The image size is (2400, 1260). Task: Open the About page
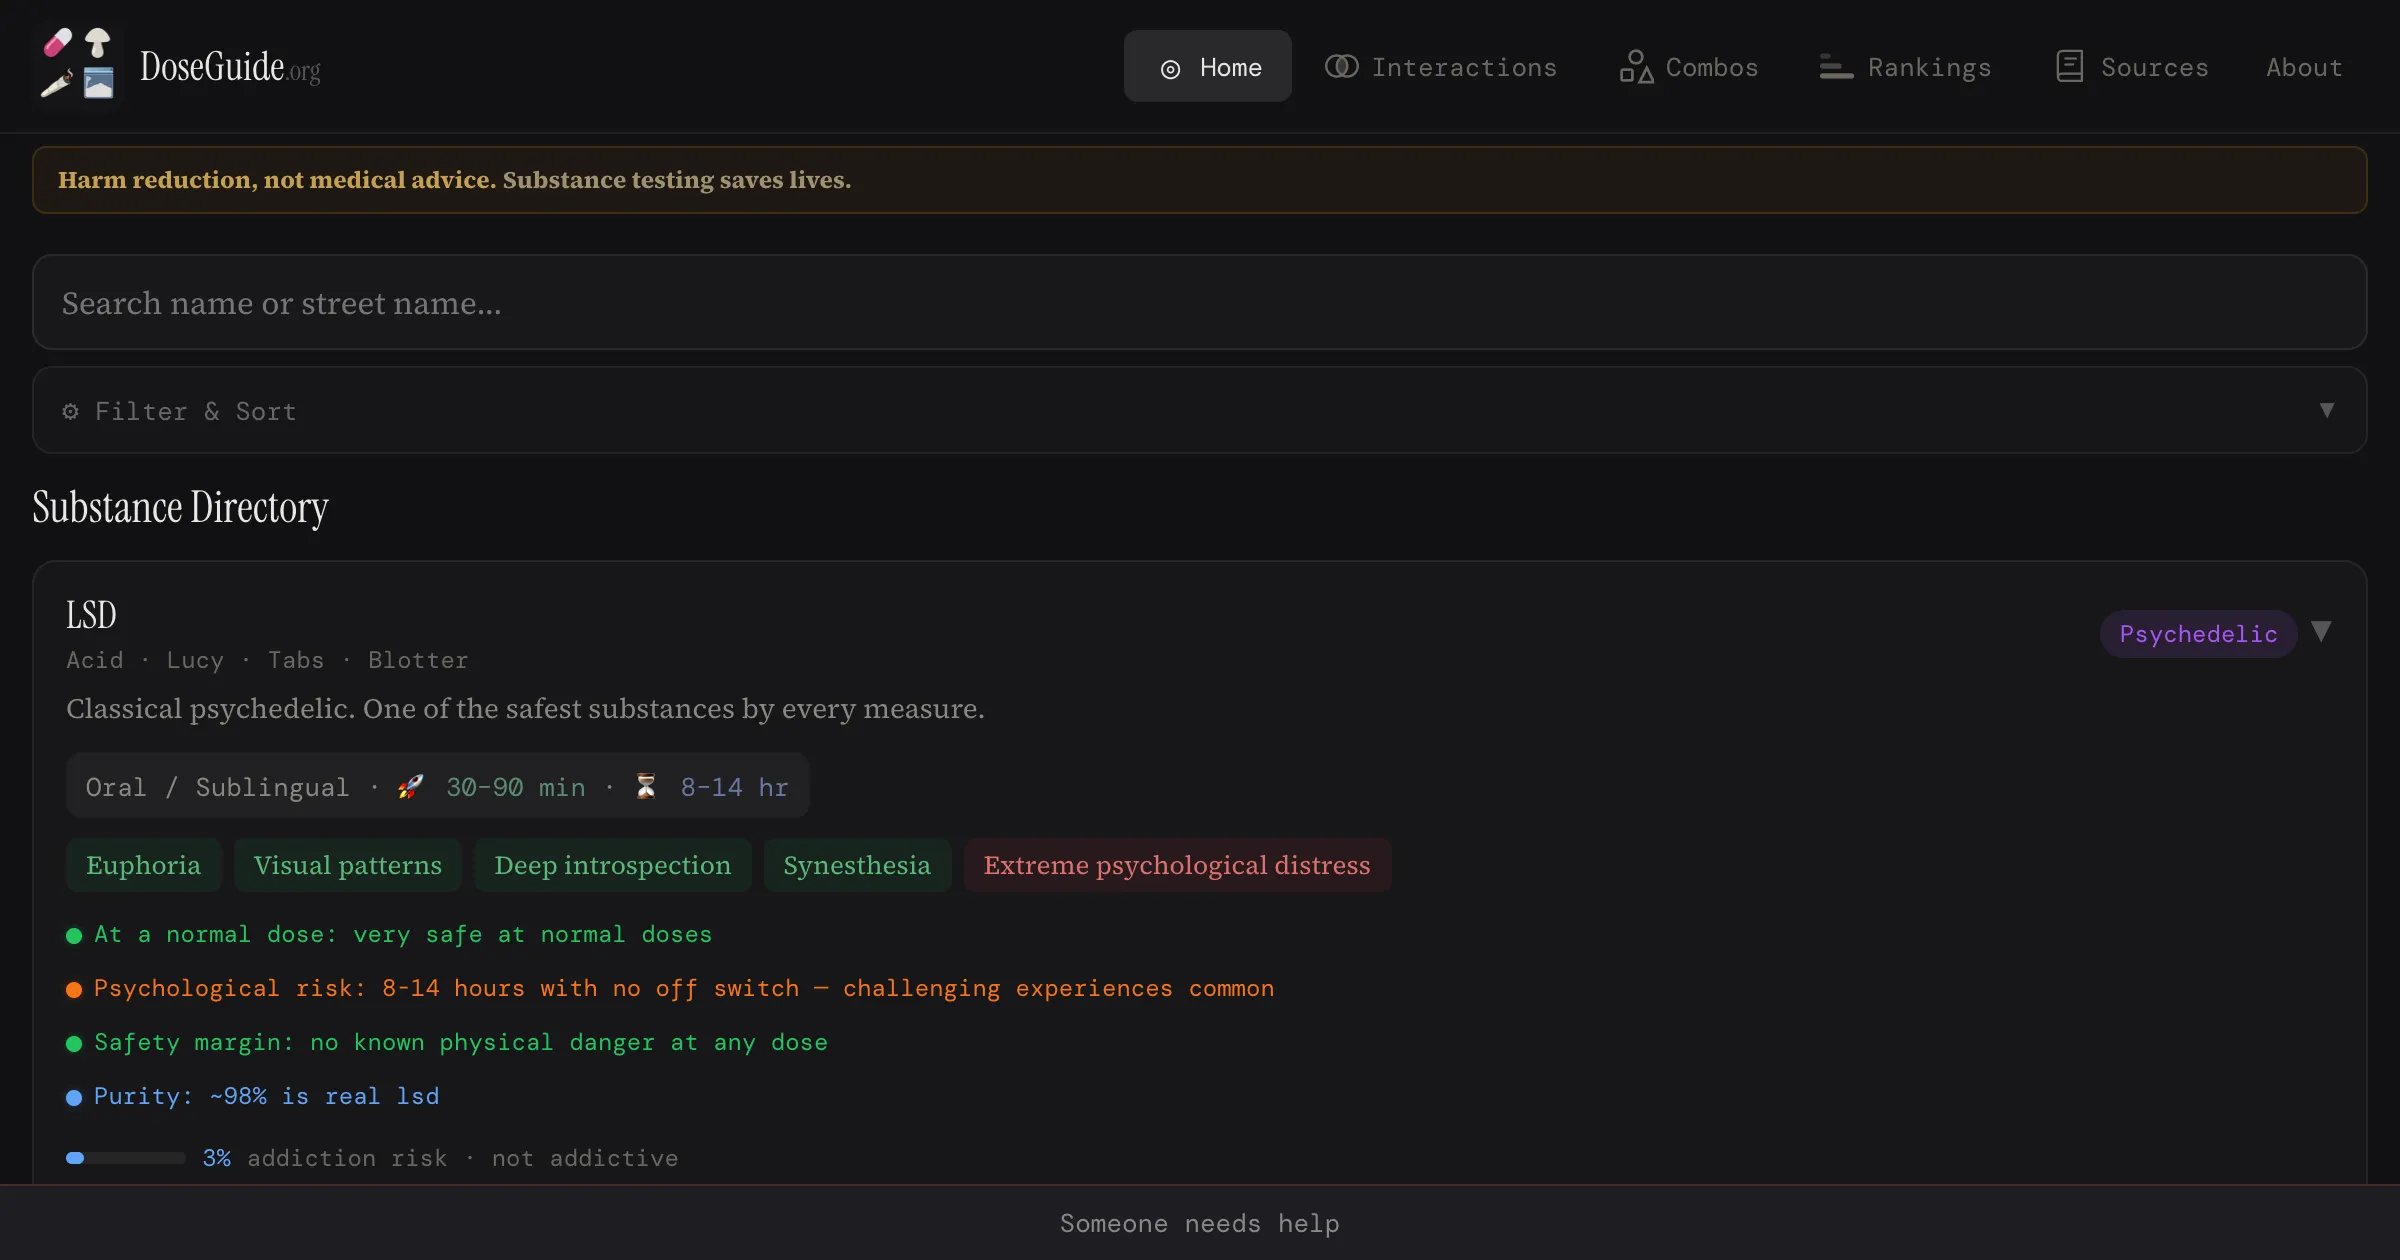[2304, 67]
